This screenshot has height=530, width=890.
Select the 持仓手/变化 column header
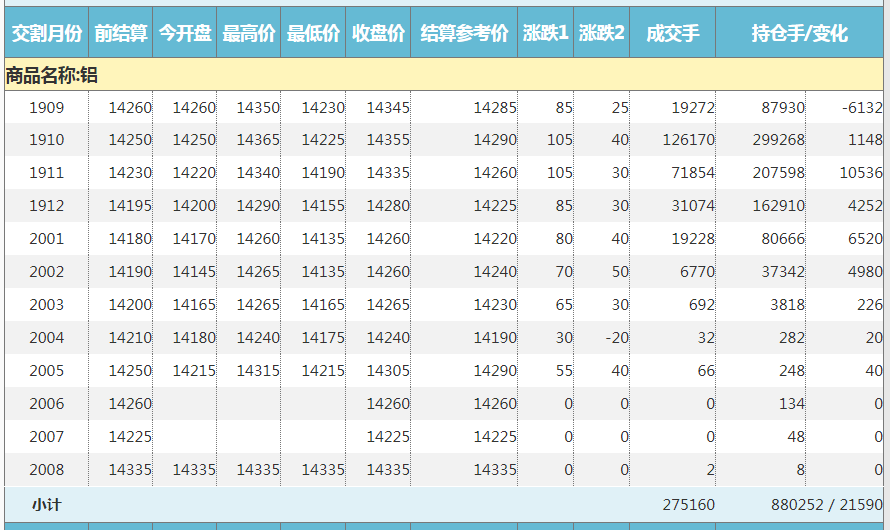pos(800,34)
